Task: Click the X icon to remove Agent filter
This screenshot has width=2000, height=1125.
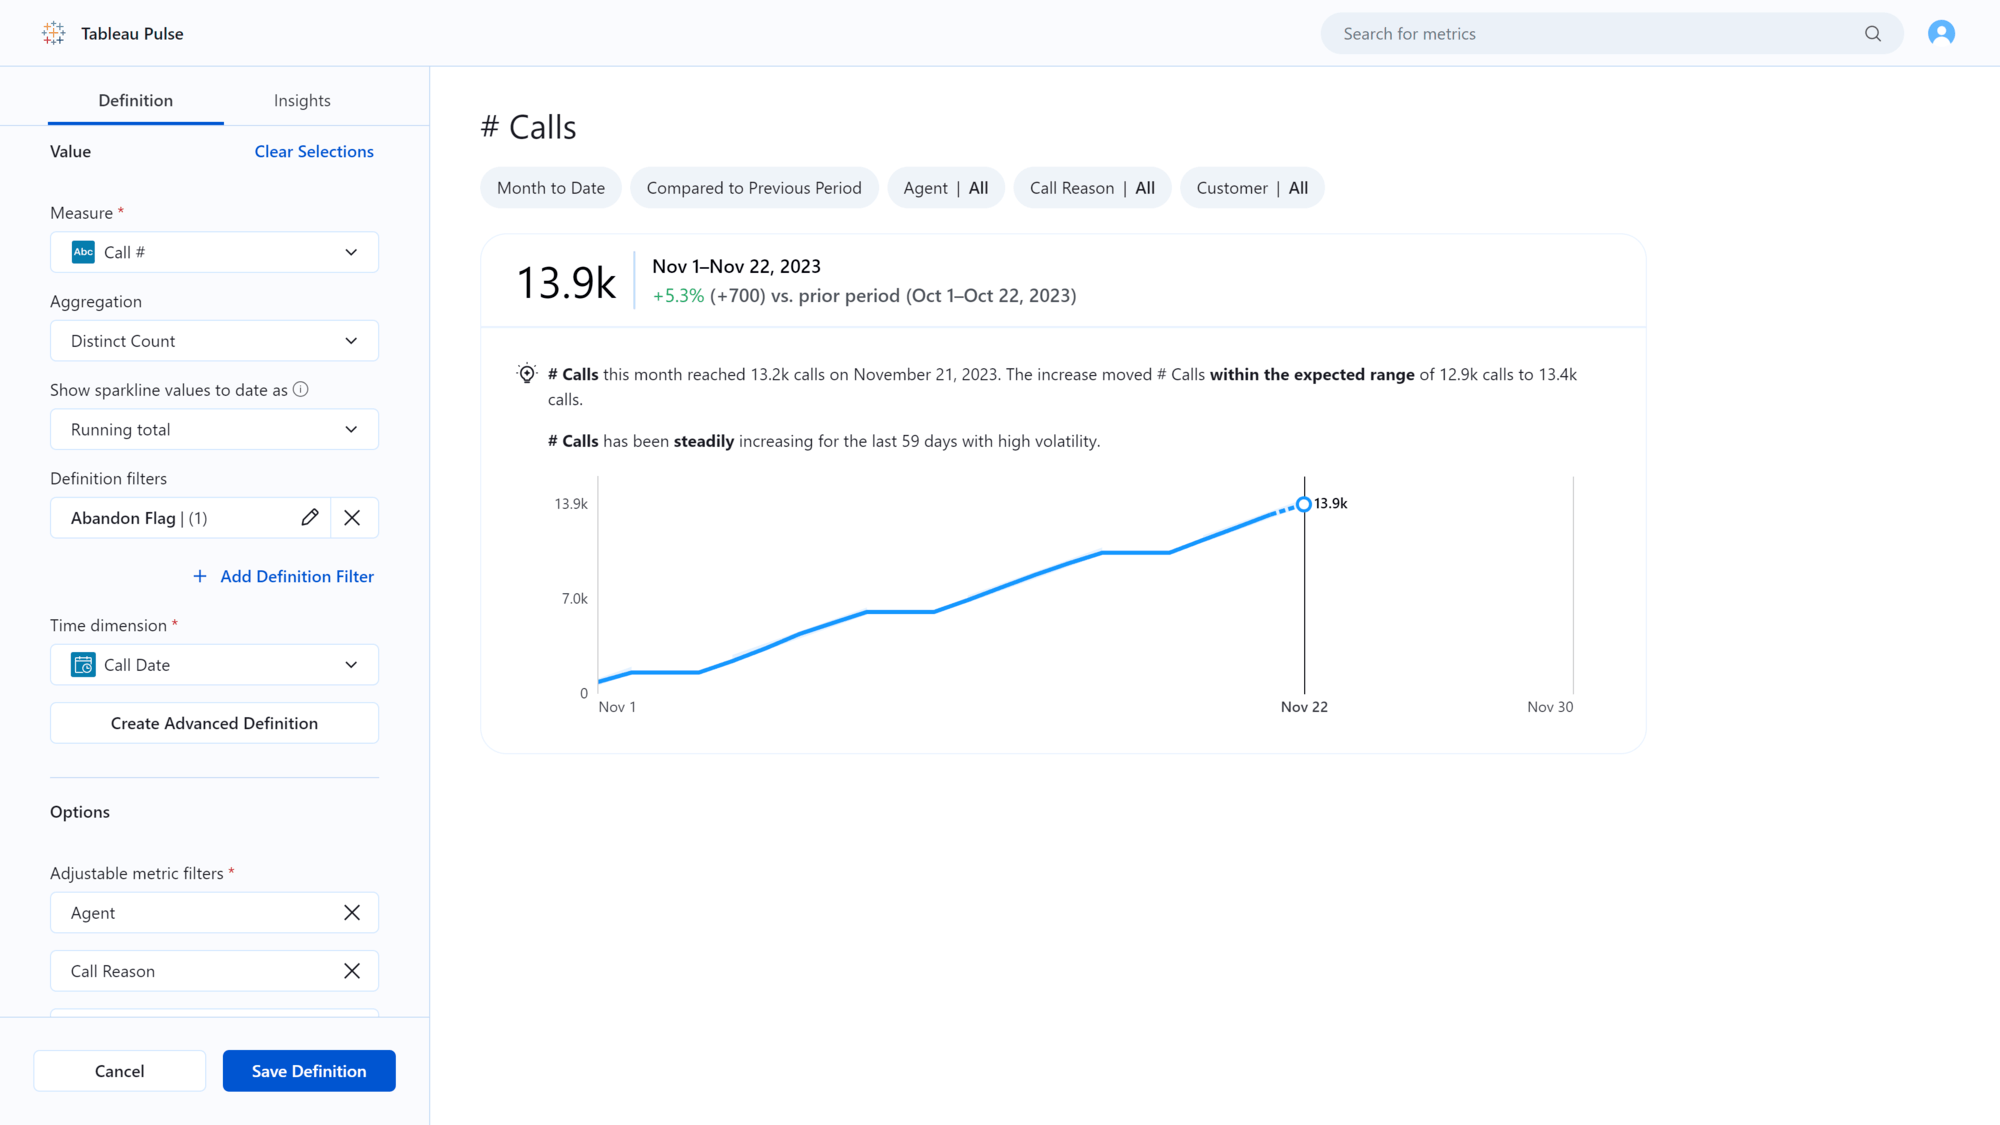Action: (x=350, y=912)
